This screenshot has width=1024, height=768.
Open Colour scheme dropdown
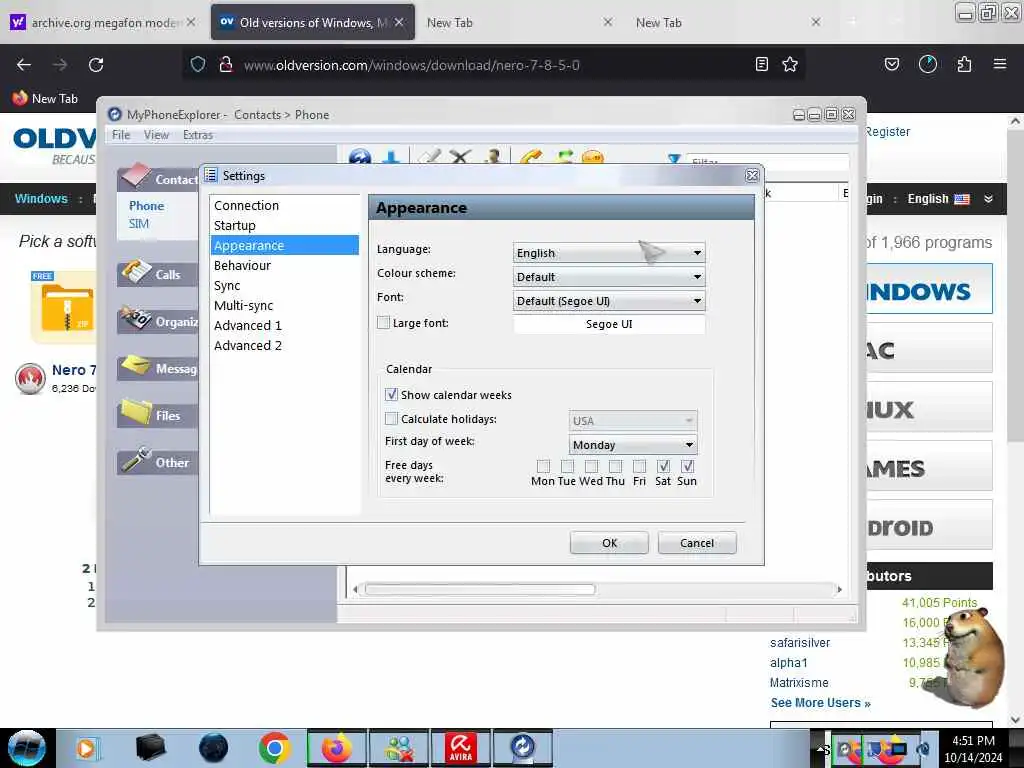click(609, 277)
